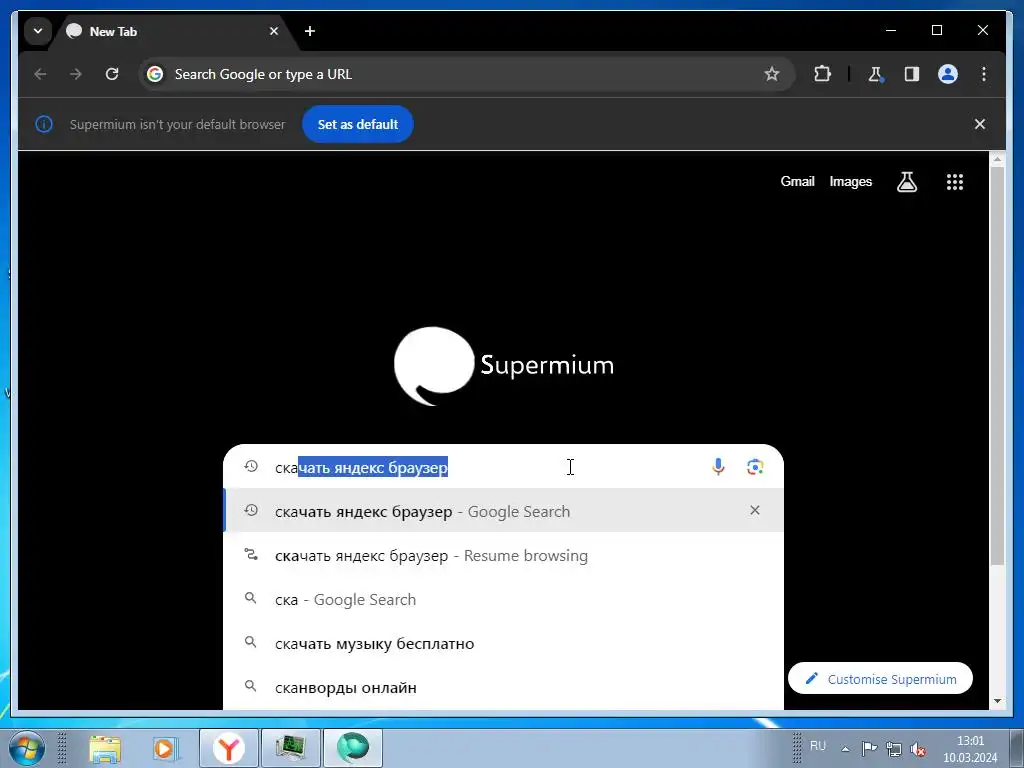Screen dimensions: 1024x768
Task: Open the monitor app in taskbar
Action: (x=291, y=748)
